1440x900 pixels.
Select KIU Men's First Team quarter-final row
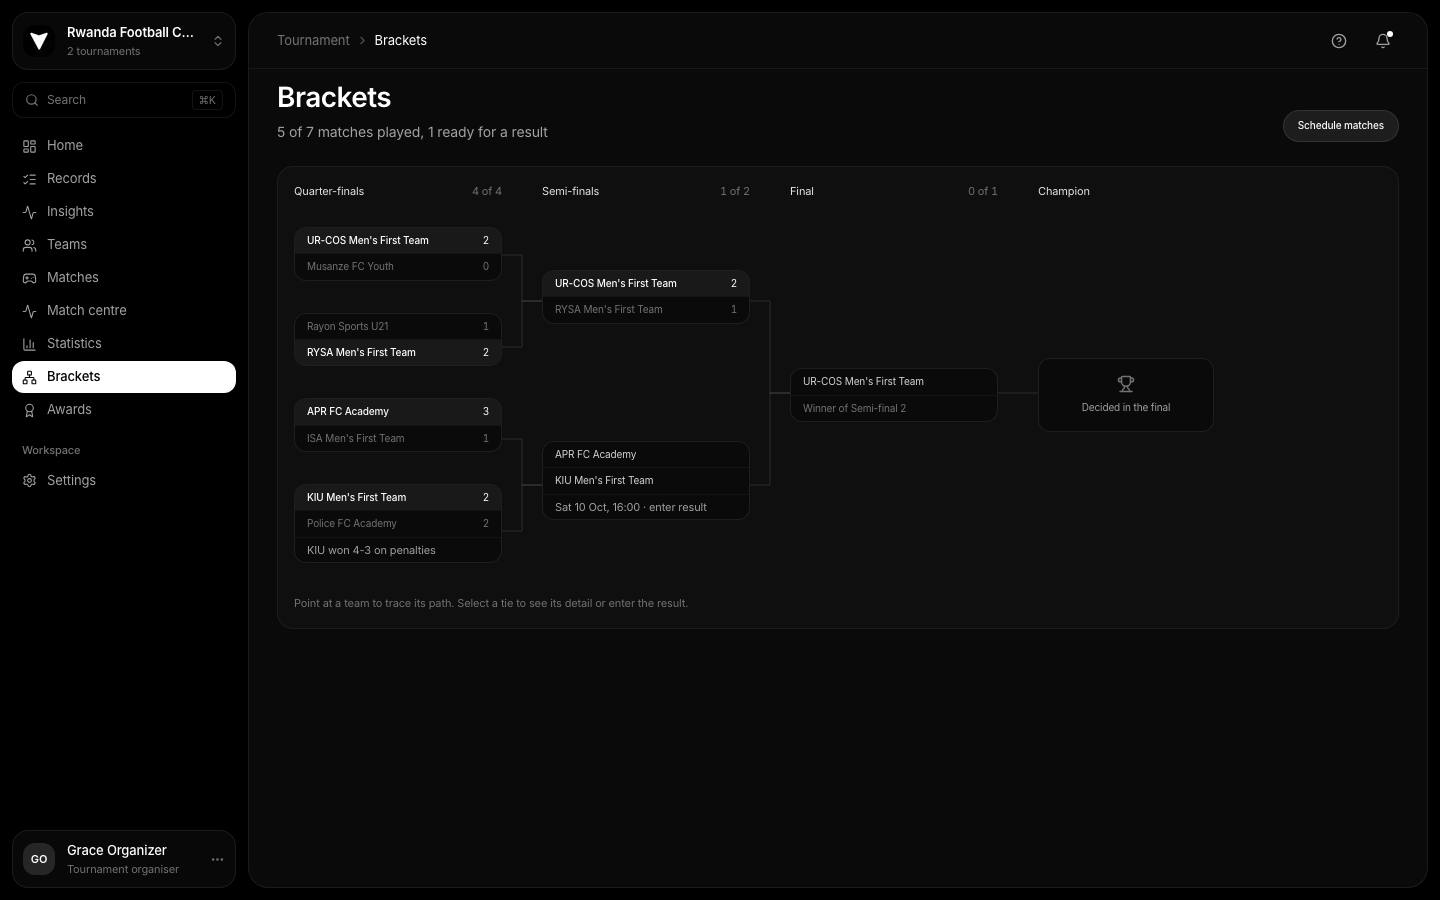(x=398, y=498)
